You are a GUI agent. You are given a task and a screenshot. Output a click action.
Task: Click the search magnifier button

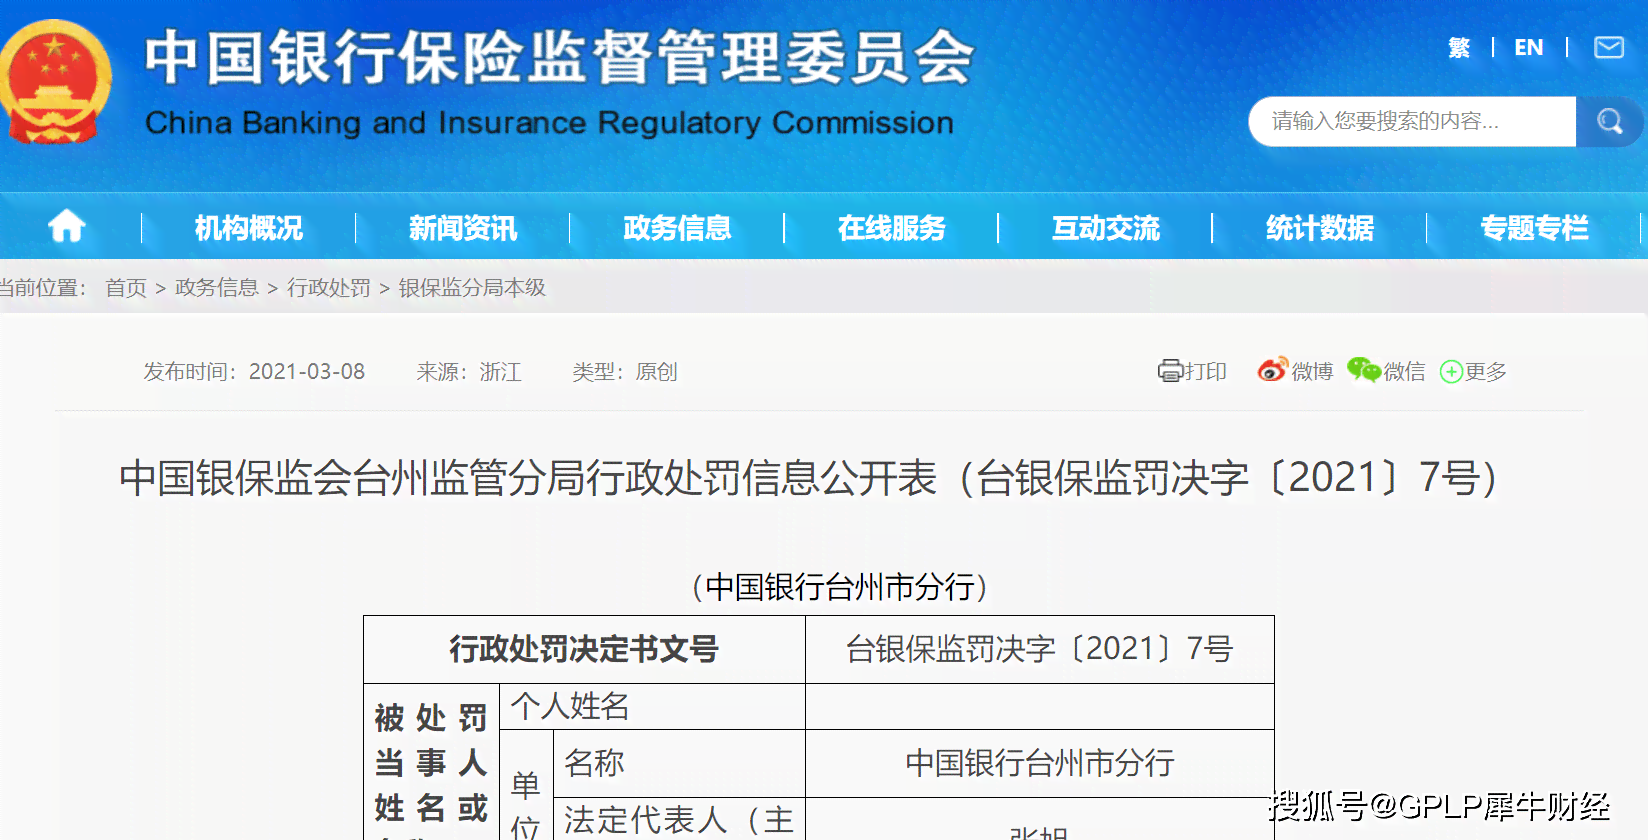[x=1609, y=121]
